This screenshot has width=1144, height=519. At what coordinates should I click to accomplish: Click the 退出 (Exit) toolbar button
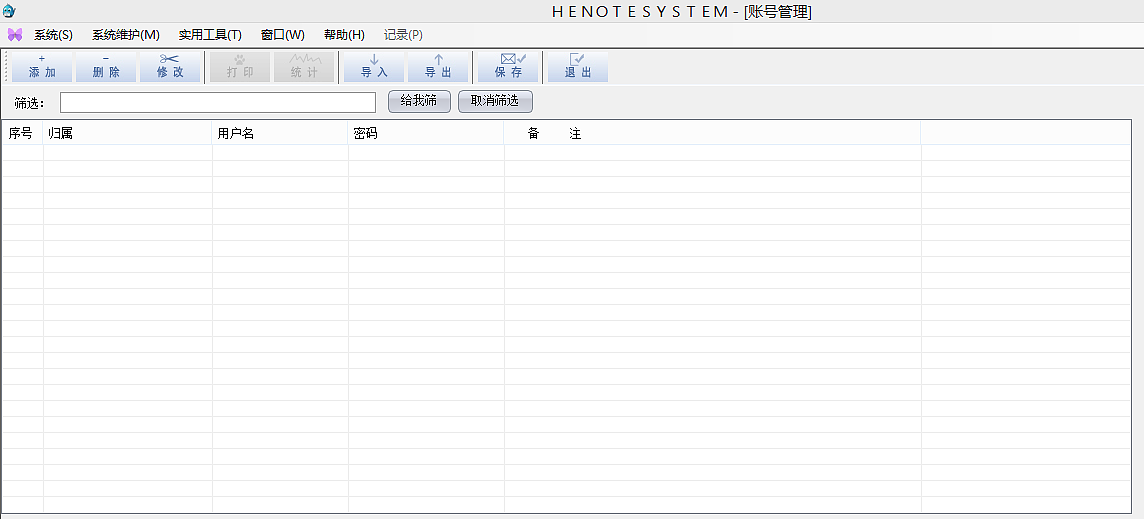pyautogui.click(x=578, y=66)
